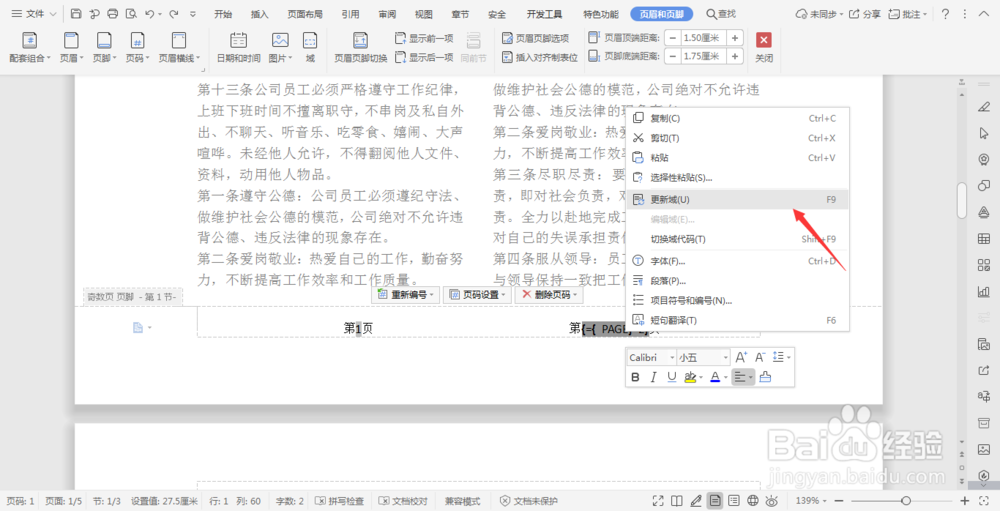Viewport: 1000px width, 511px height.
Task: Click the Print icon in quick access toolbar
Action: pyautogui.click(x=113, y=13)
